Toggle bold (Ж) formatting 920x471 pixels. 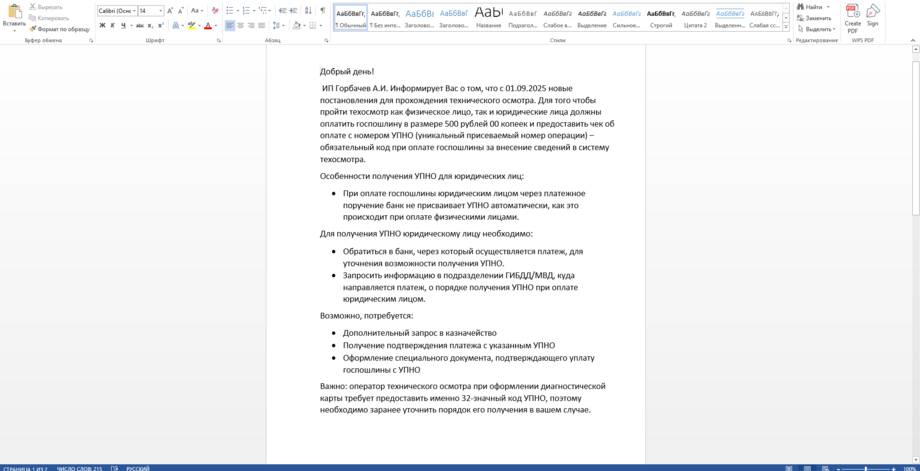102,26
